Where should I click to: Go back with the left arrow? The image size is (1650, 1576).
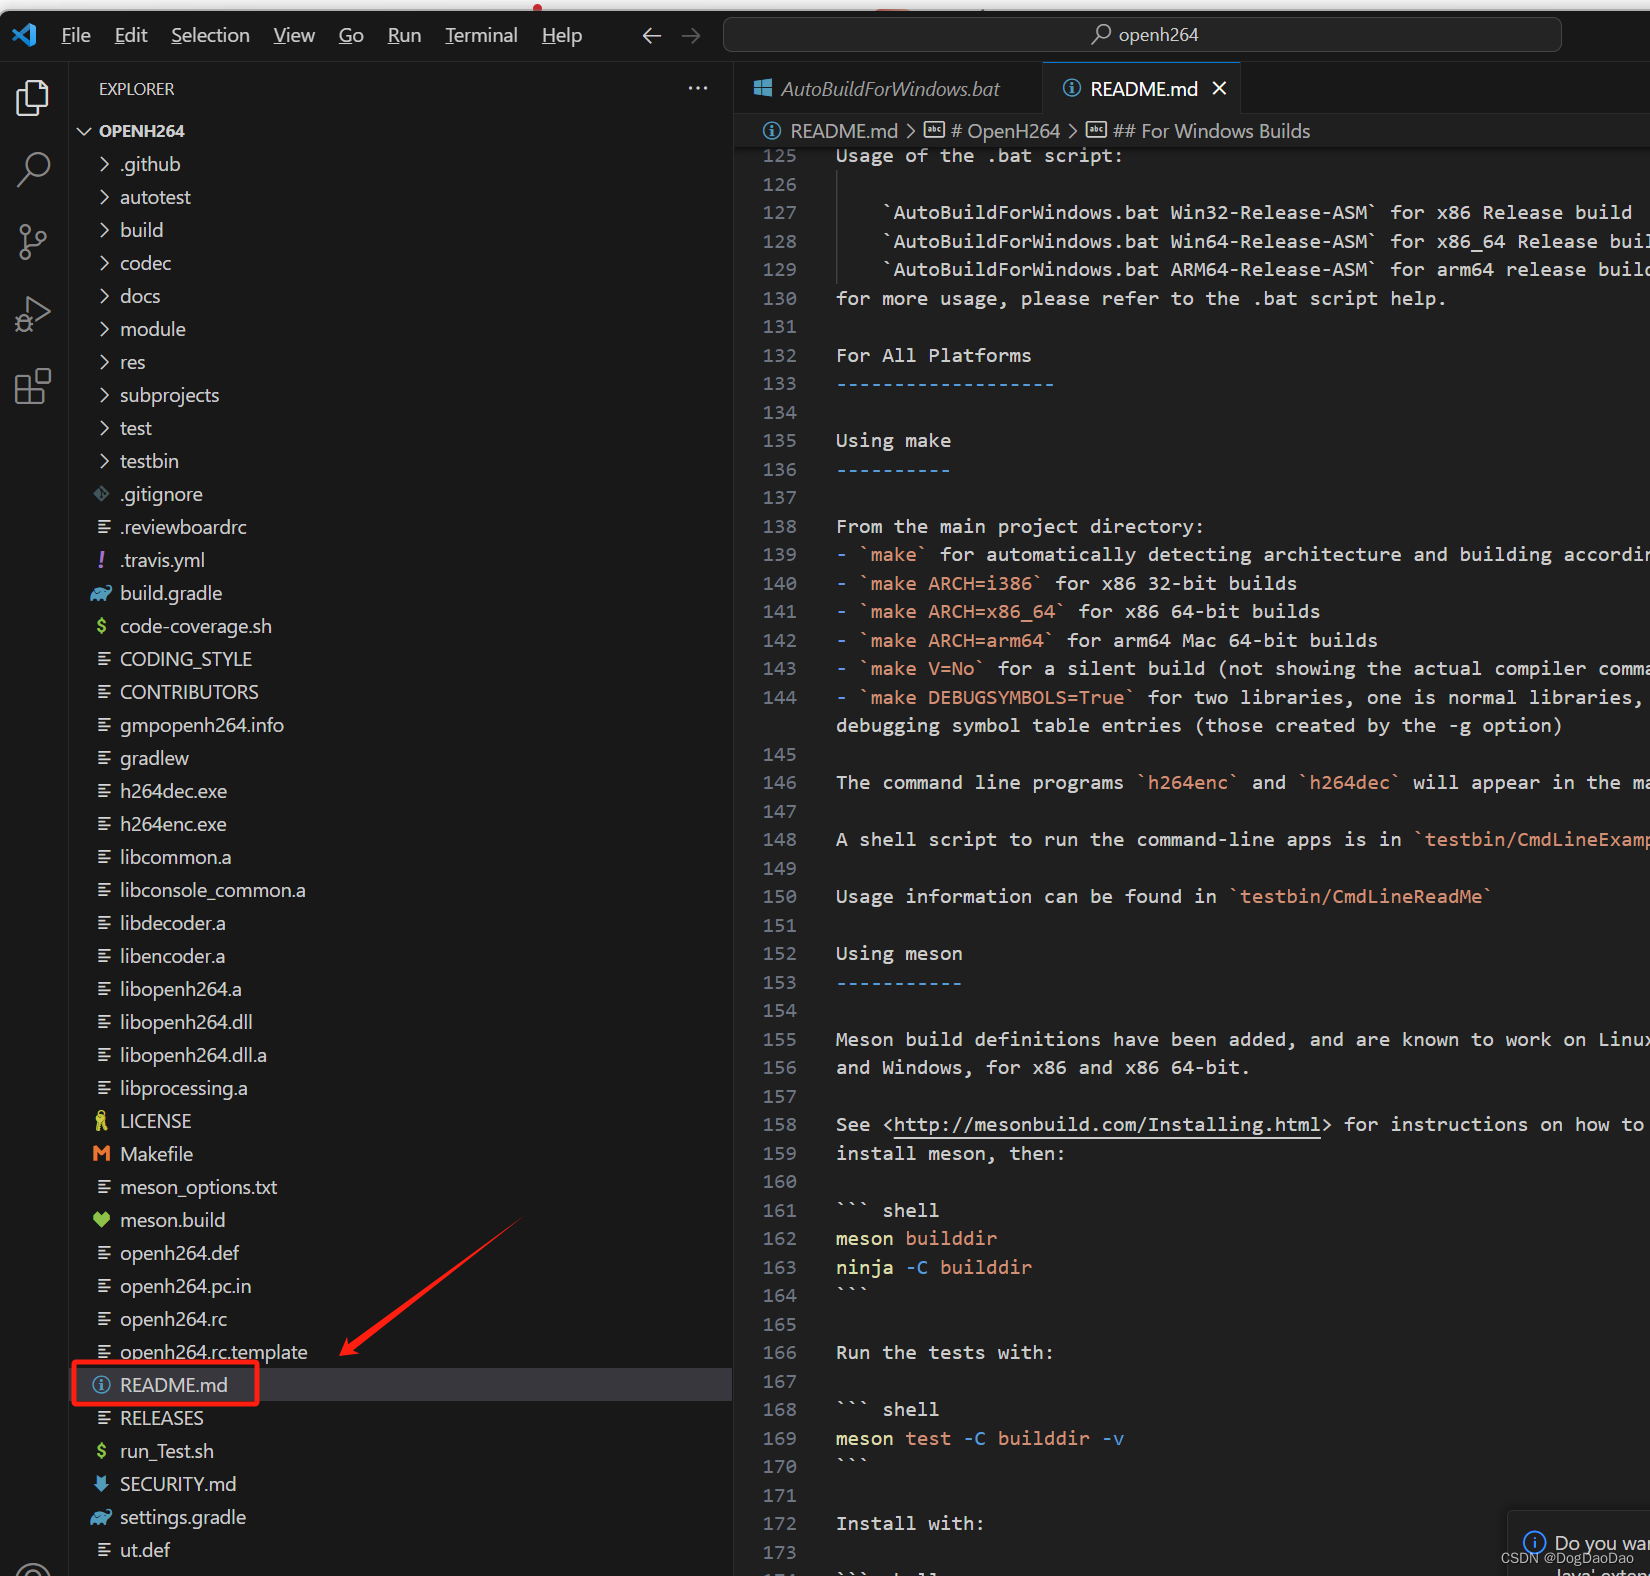[652, 36]
